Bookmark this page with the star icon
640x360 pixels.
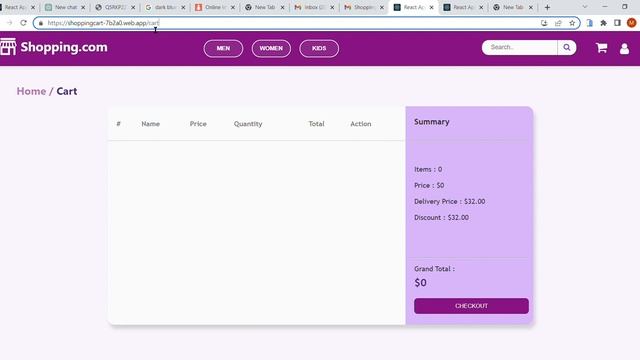pos(572,23)
